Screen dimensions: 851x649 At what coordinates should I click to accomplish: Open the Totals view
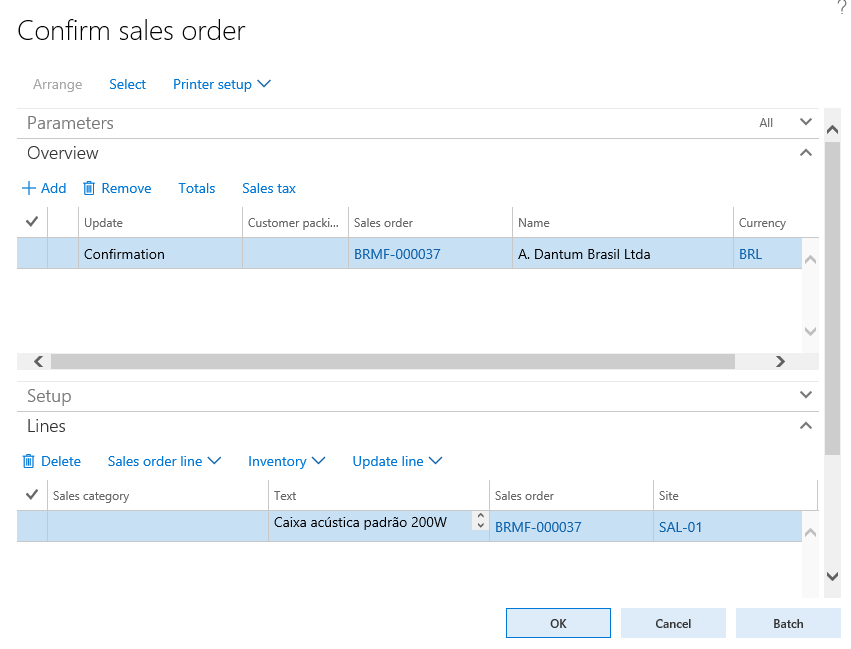(196, 188)
